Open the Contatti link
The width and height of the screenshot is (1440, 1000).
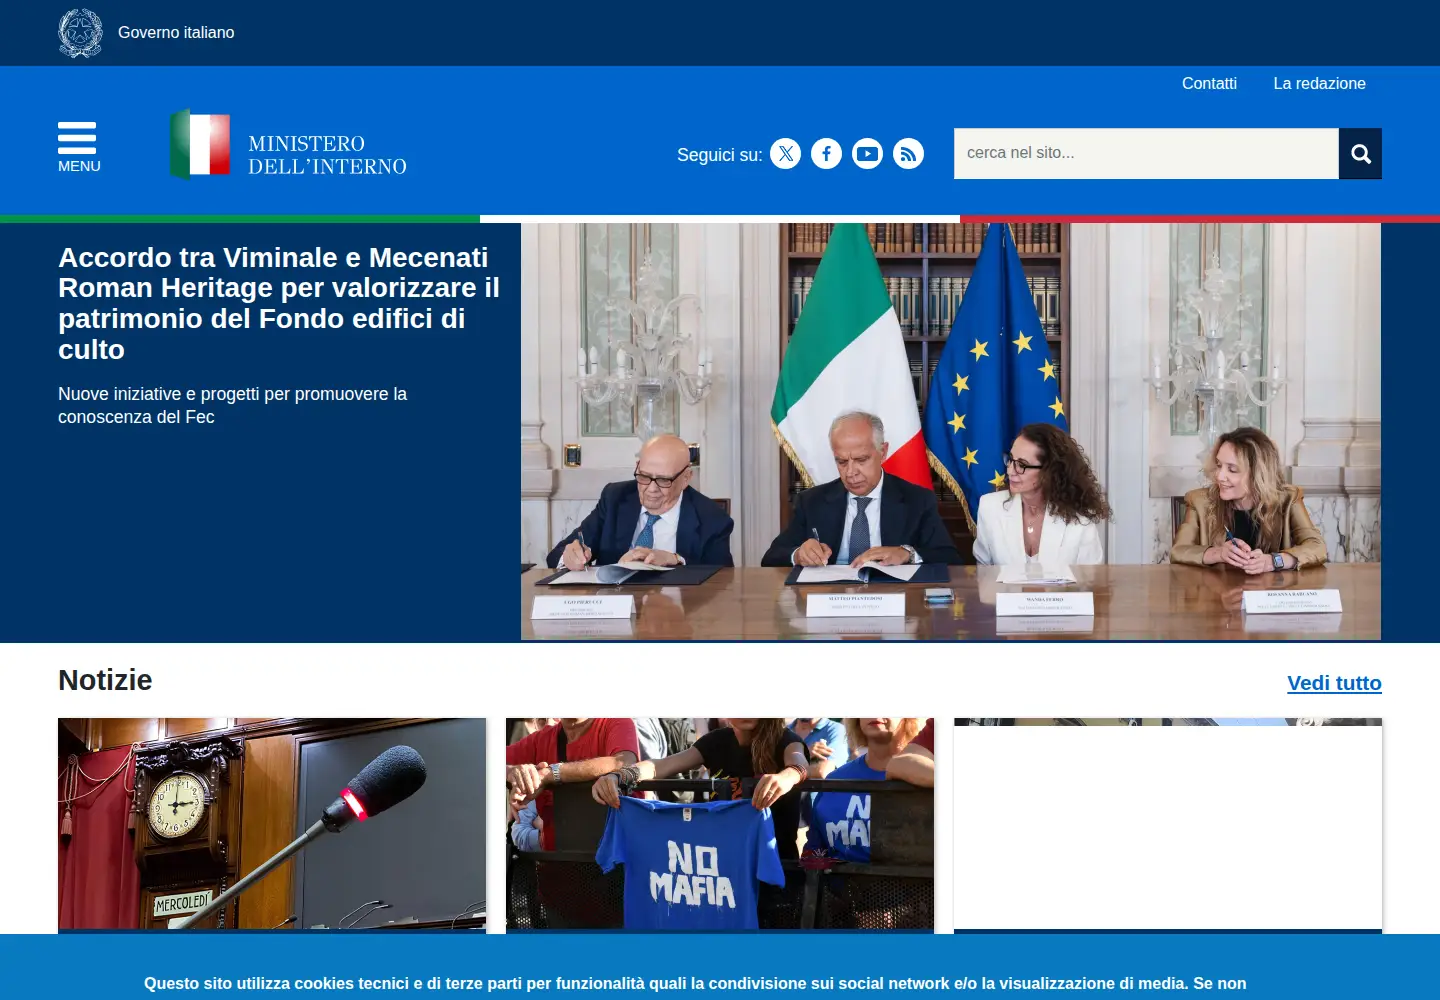[1209, 84]
